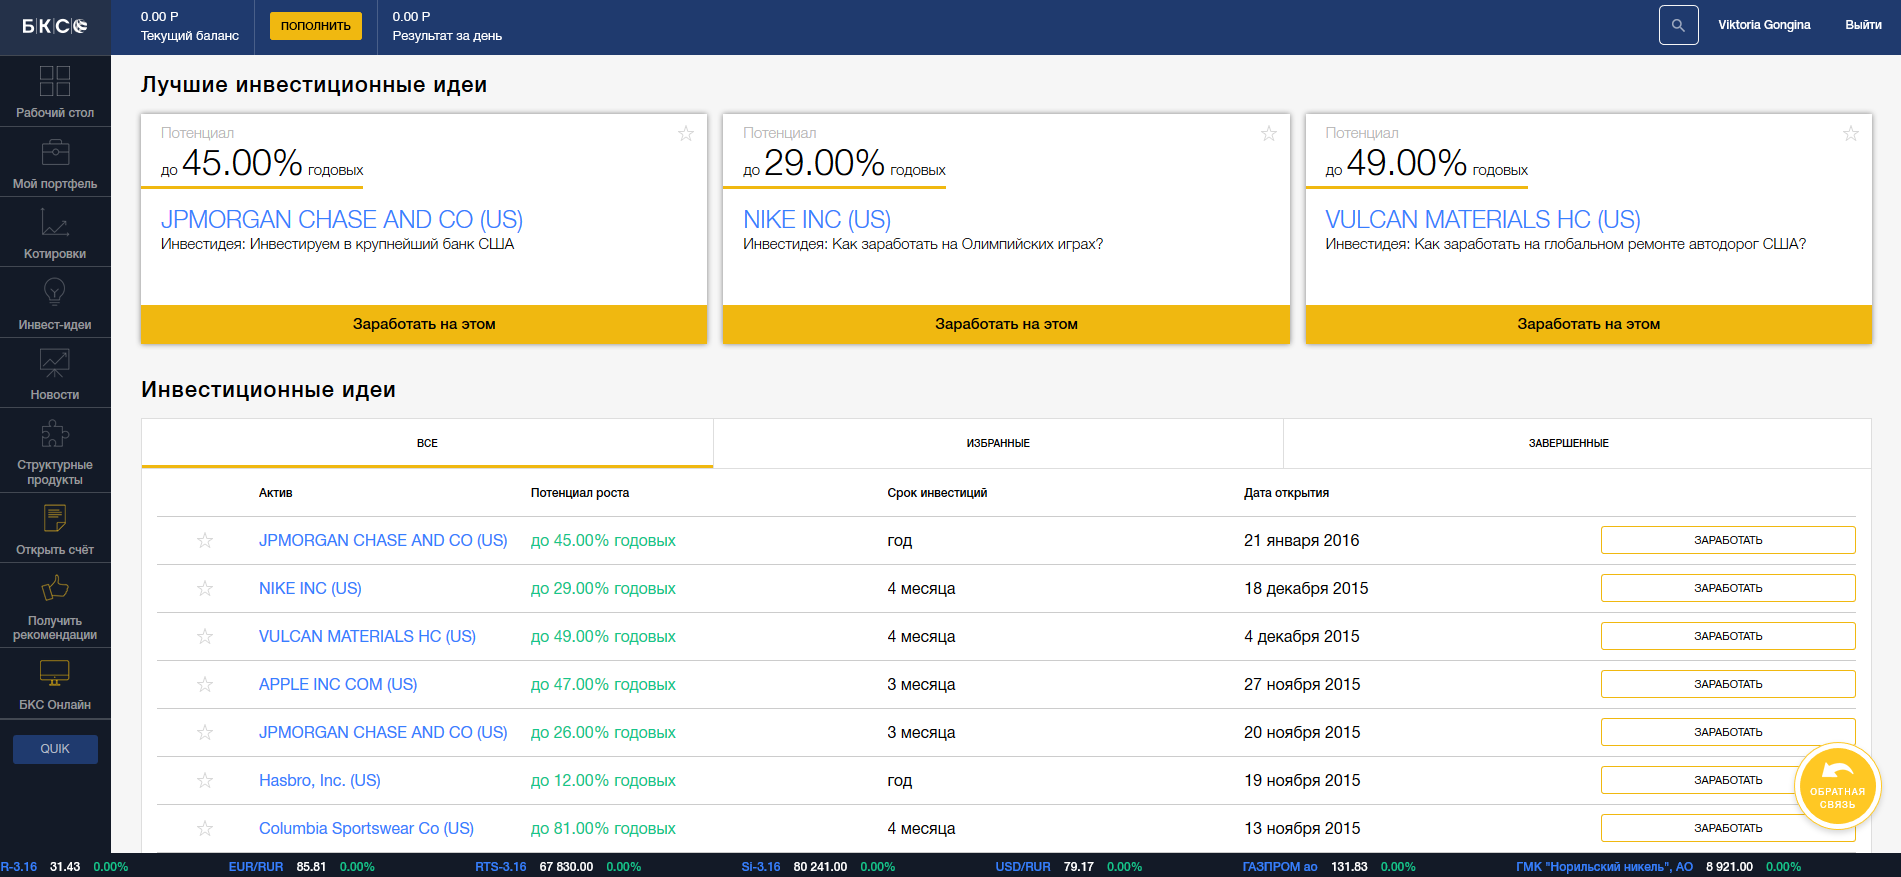Open NIKE INC (US) card title
This screenshot has height=877, width=1901.
(x=817, y=219)
